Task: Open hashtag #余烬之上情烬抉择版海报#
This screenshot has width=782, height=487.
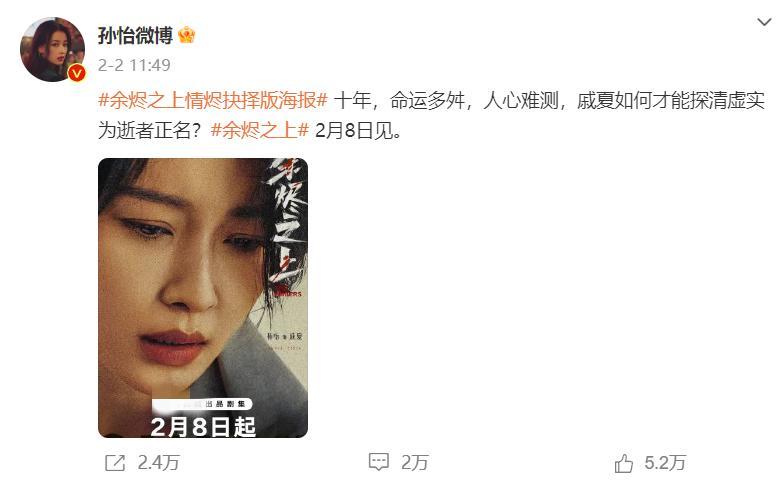Action: [213, 101]
